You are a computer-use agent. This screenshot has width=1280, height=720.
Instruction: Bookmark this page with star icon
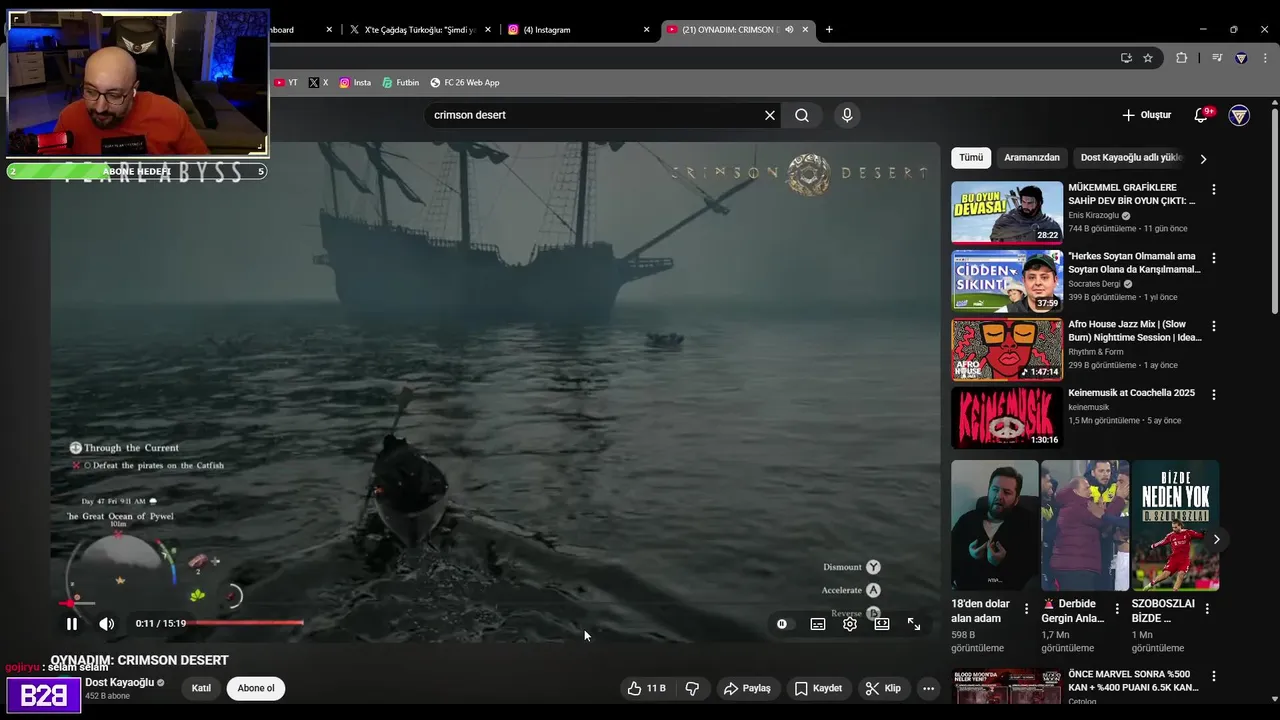1148,58
